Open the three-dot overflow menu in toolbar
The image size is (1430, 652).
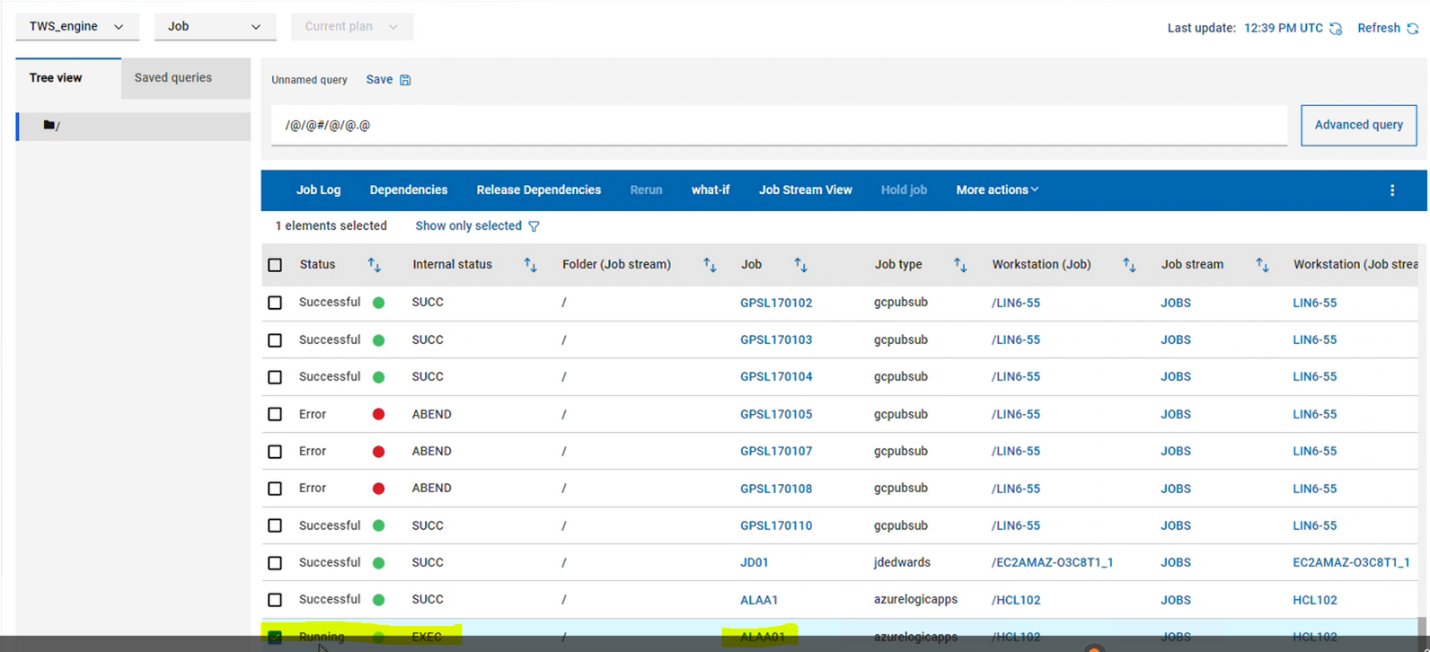pos(1391,190)
